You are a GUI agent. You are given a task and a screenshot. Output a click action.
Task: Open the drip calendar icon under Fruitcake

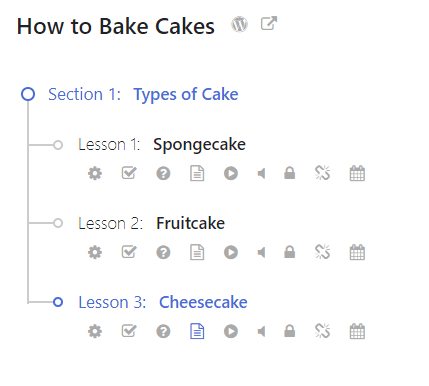point(357,252)
